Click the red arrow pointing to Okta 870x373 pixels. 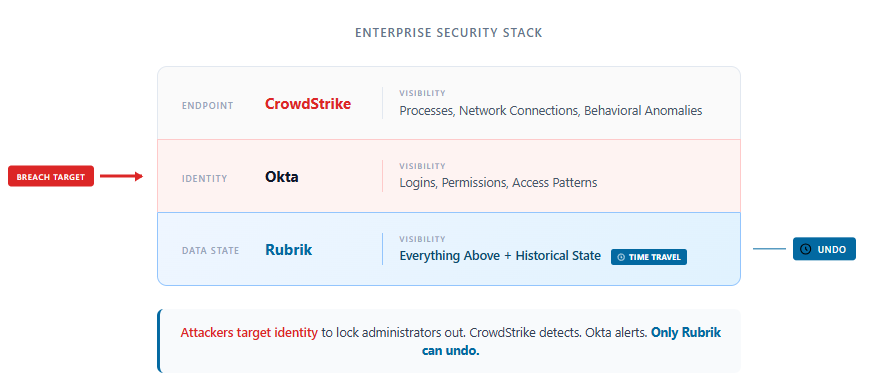tap(122, 177)
